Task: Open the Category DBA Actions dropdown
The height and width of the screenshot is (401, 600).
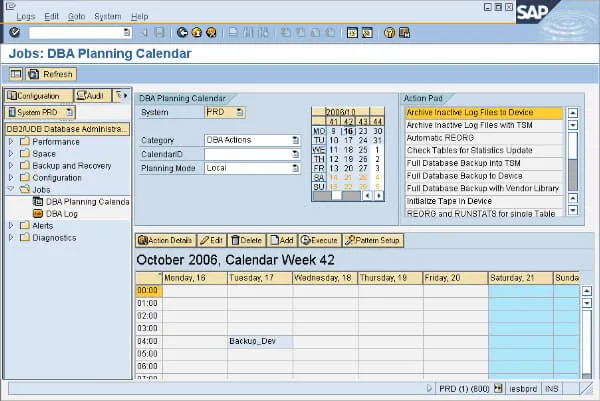Action: pos(295,140)
